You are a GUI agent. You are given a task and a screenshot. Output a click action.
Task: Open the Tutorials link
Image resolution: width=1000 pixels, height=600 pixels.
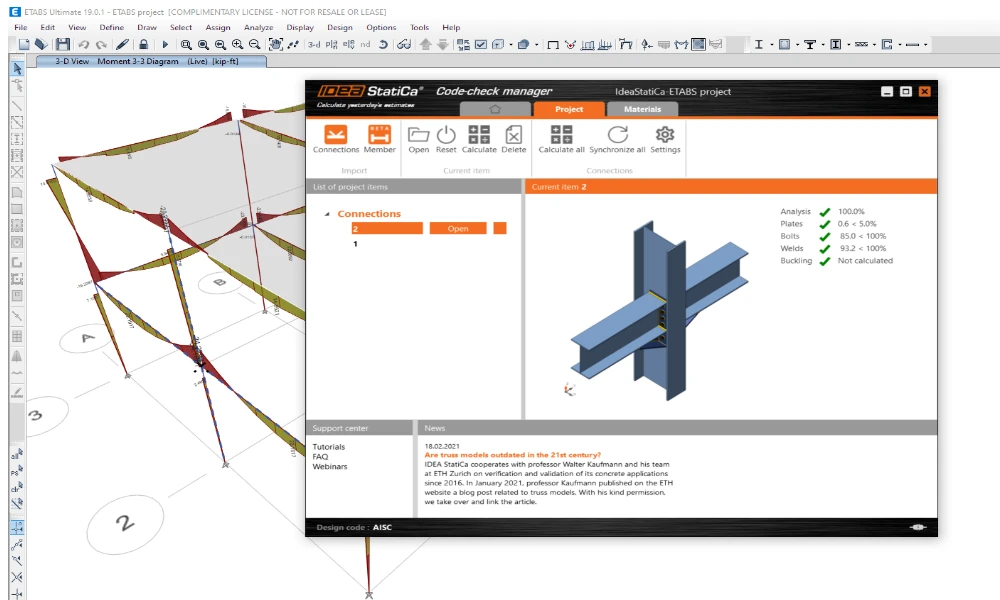click(328, 447)
